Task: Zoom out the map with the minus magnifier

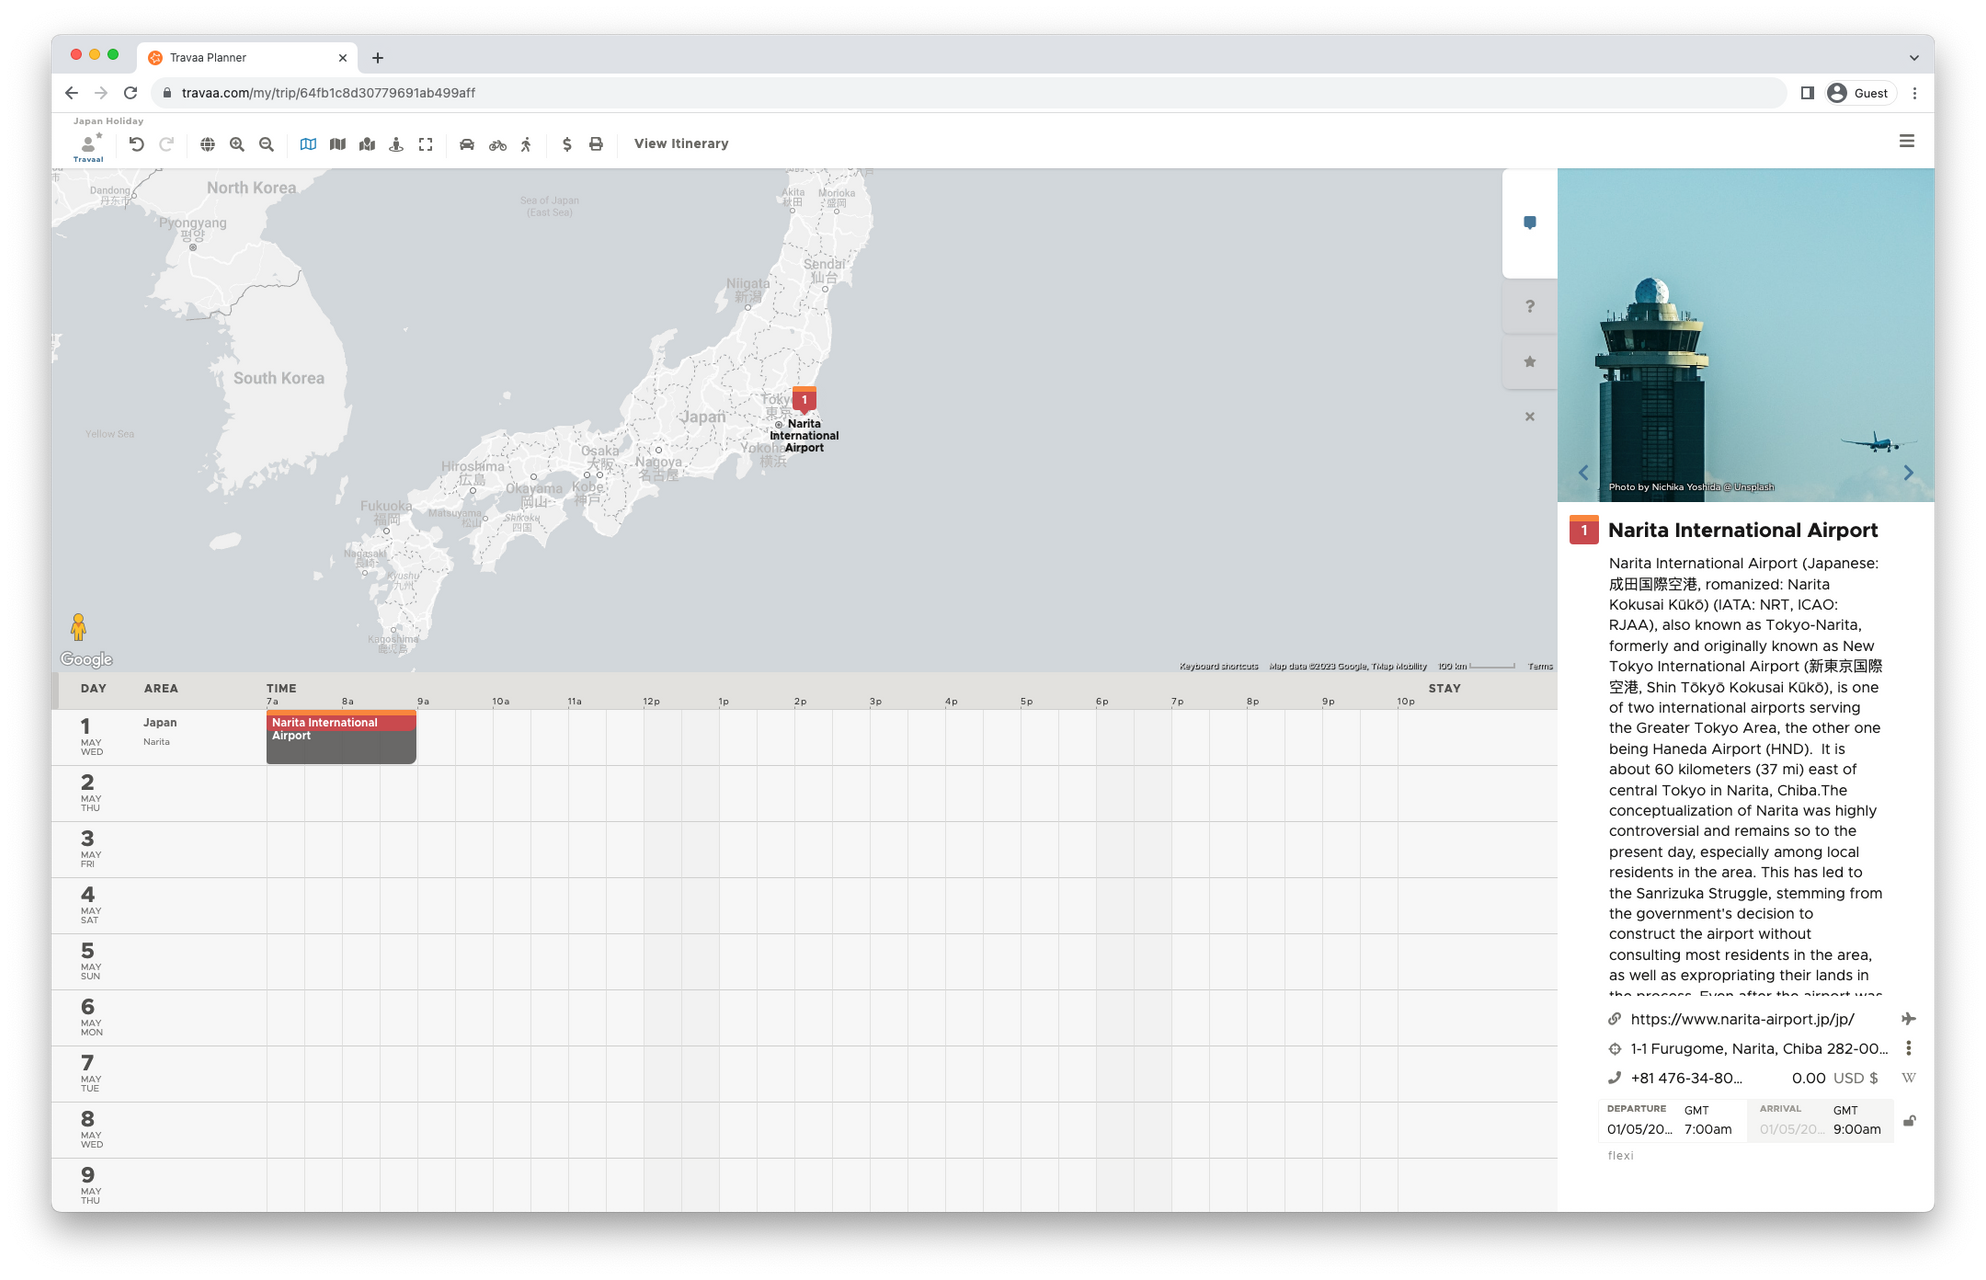Action: pyautogui.click(x=266, y=144)
